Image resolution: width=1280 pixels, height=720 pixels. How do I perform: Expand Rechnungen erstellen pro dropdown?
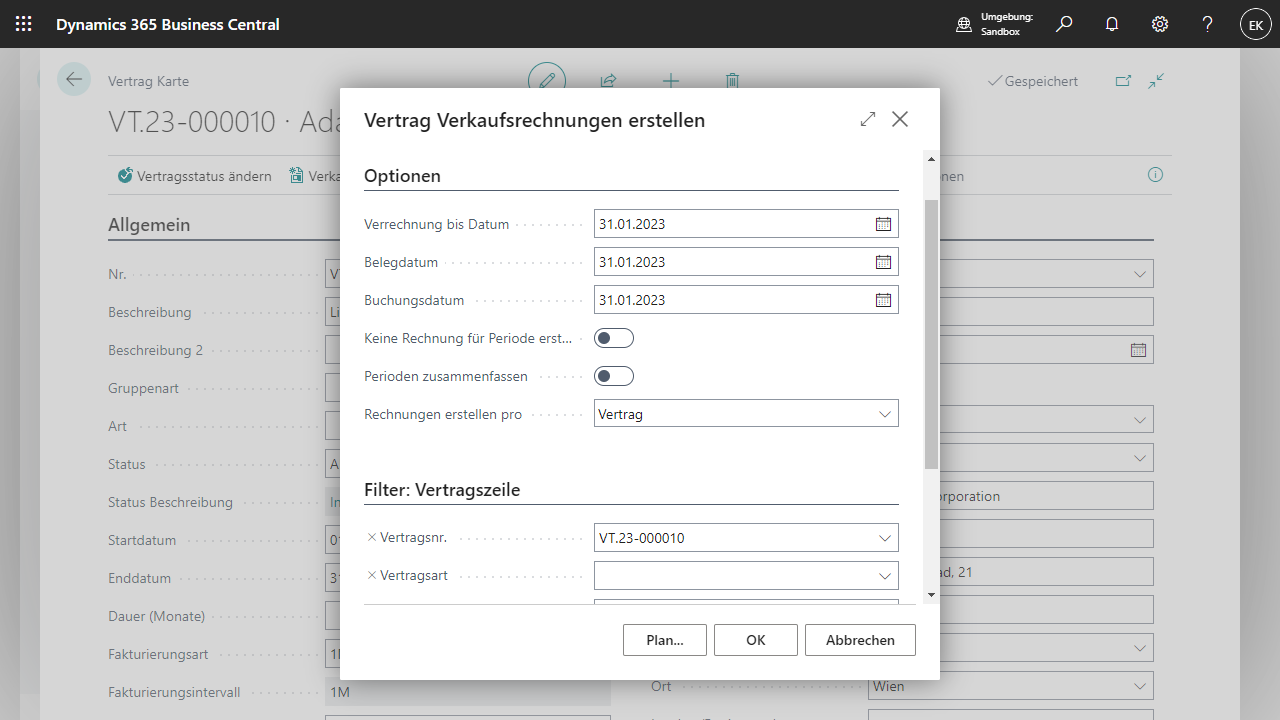[x=884, y=414]
